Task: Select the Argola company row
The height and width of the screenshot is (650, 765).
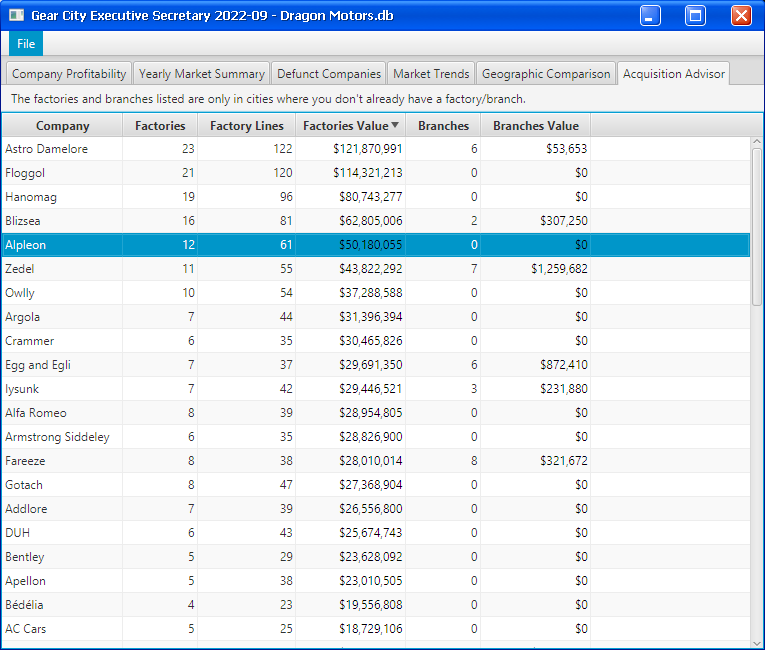Action: click(376, 317)
